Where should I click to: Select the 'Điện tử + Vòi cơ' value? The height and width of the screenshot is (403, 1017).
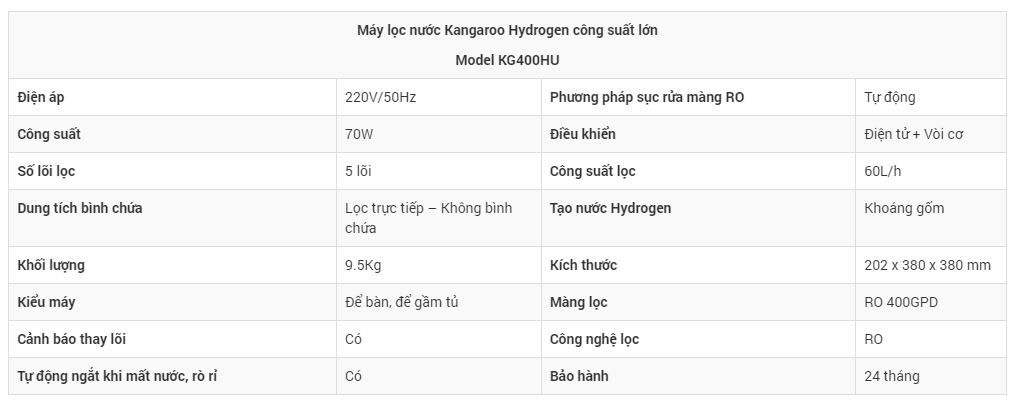coord(914,134)
